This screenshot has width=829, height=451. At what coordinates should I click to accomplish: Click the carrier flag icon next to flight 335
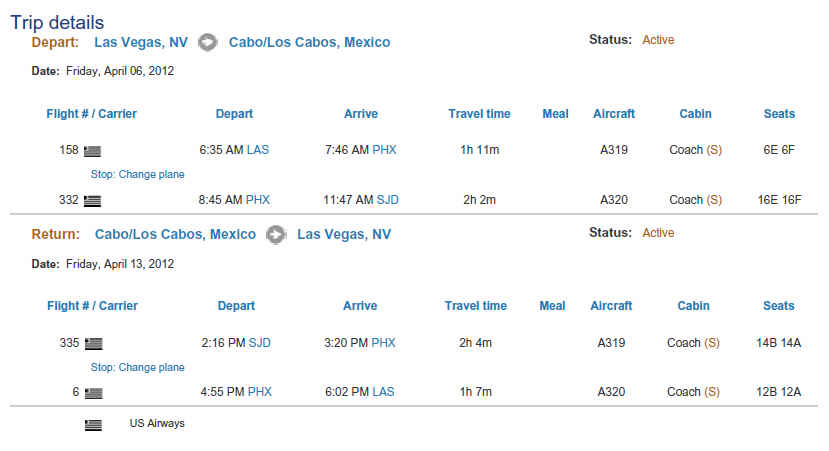94,344
